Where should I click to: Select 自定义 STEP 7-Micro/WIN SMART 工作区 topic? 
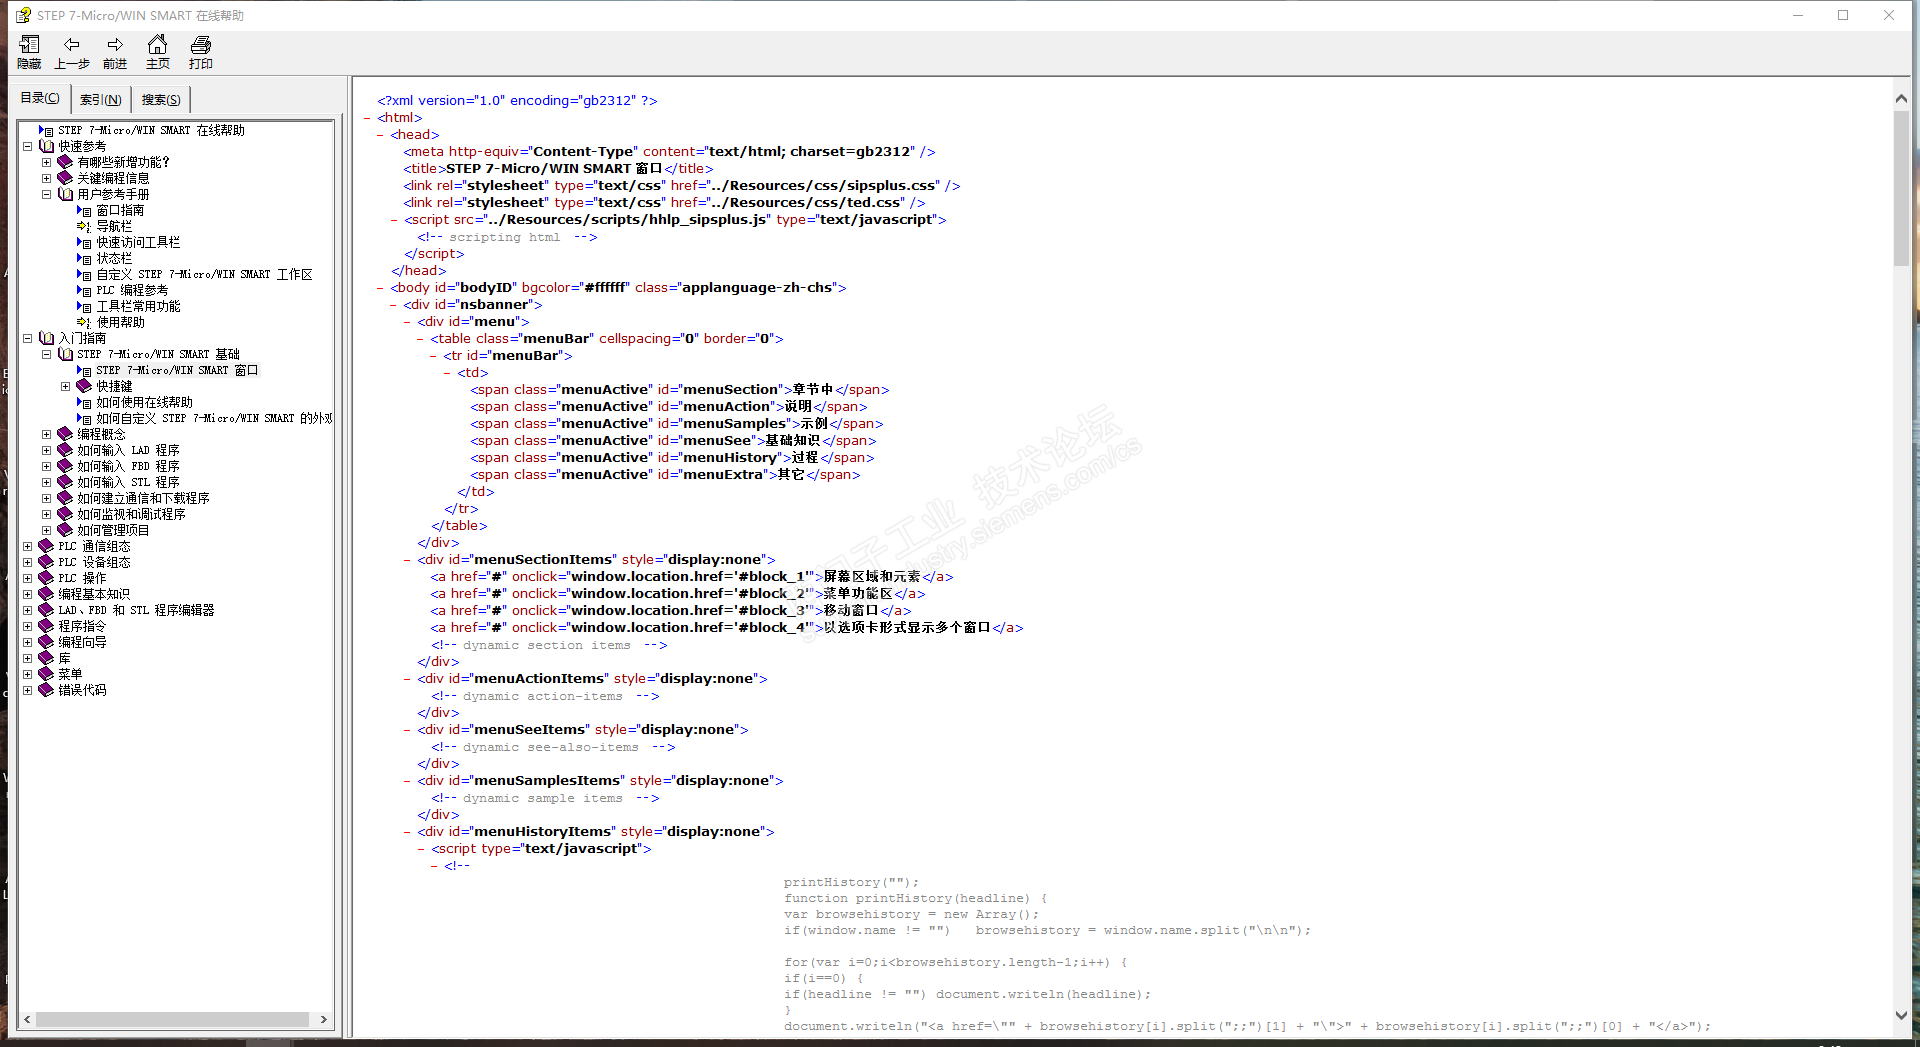pyautogui.click(x=205, y=274)
